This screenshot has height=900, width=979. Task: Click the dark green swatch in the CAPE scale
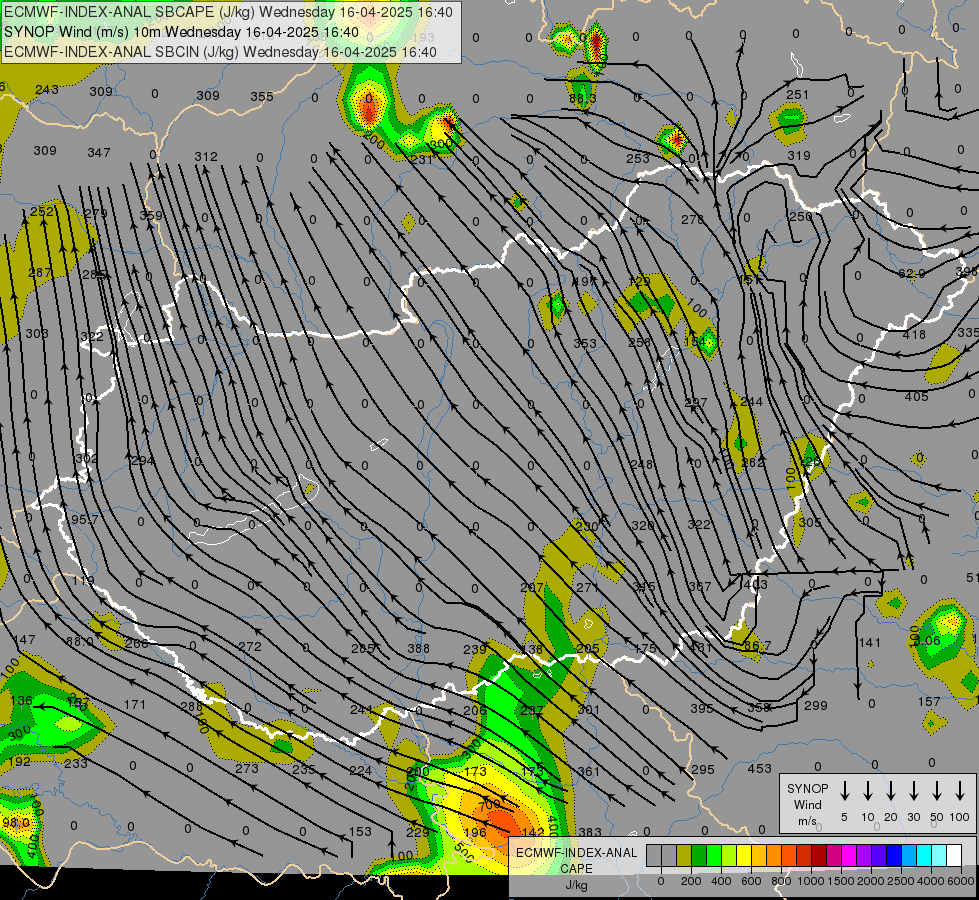(x=699, y=855)
